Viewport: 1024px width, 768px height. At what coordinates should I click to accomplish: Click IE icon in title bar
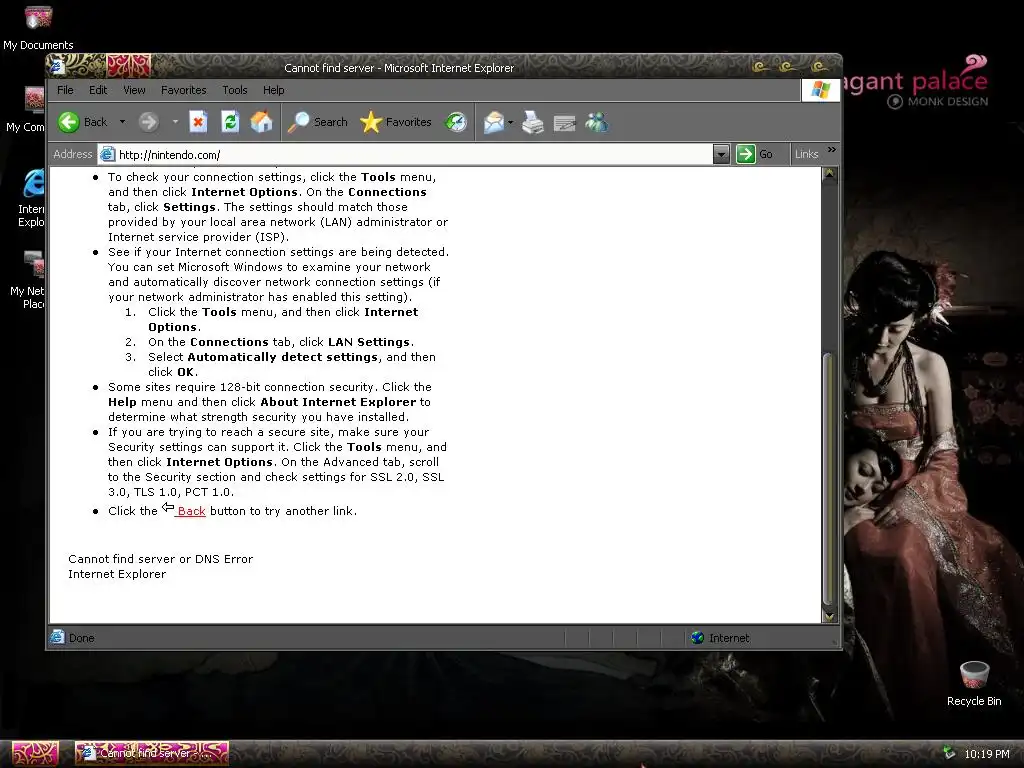(57, 67)
